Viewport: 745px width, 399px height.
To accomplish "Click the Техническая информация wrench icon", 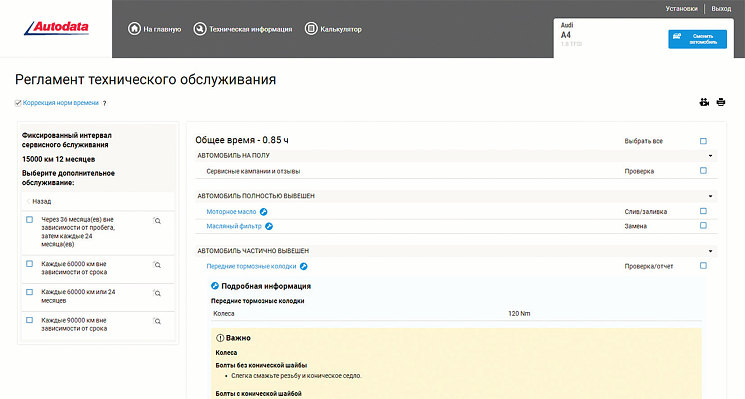I will 200,29.
